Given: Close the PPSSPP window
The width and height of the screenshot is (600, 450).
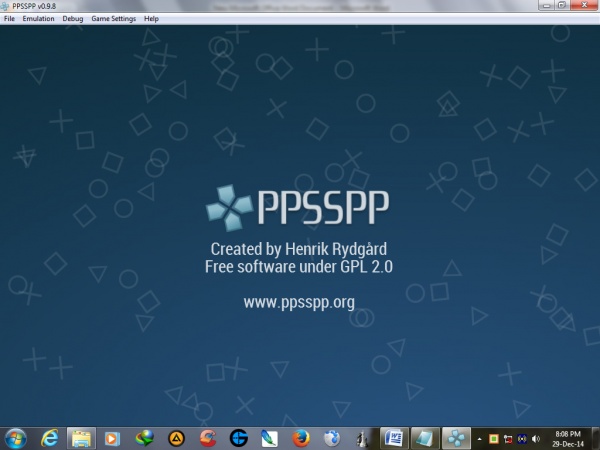Looking at the screenshot, I should pyautogui.click(x=584, y=5).
